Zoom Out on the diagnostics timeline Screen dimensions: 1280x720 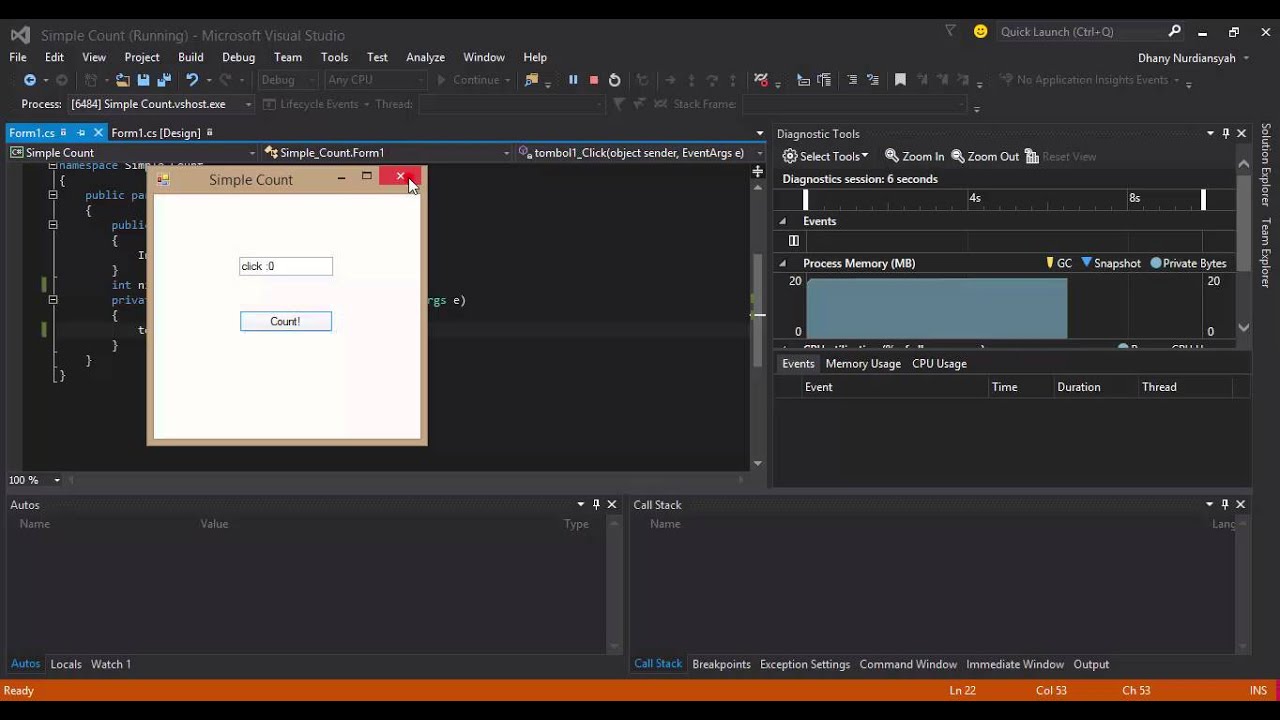[985, 156]
